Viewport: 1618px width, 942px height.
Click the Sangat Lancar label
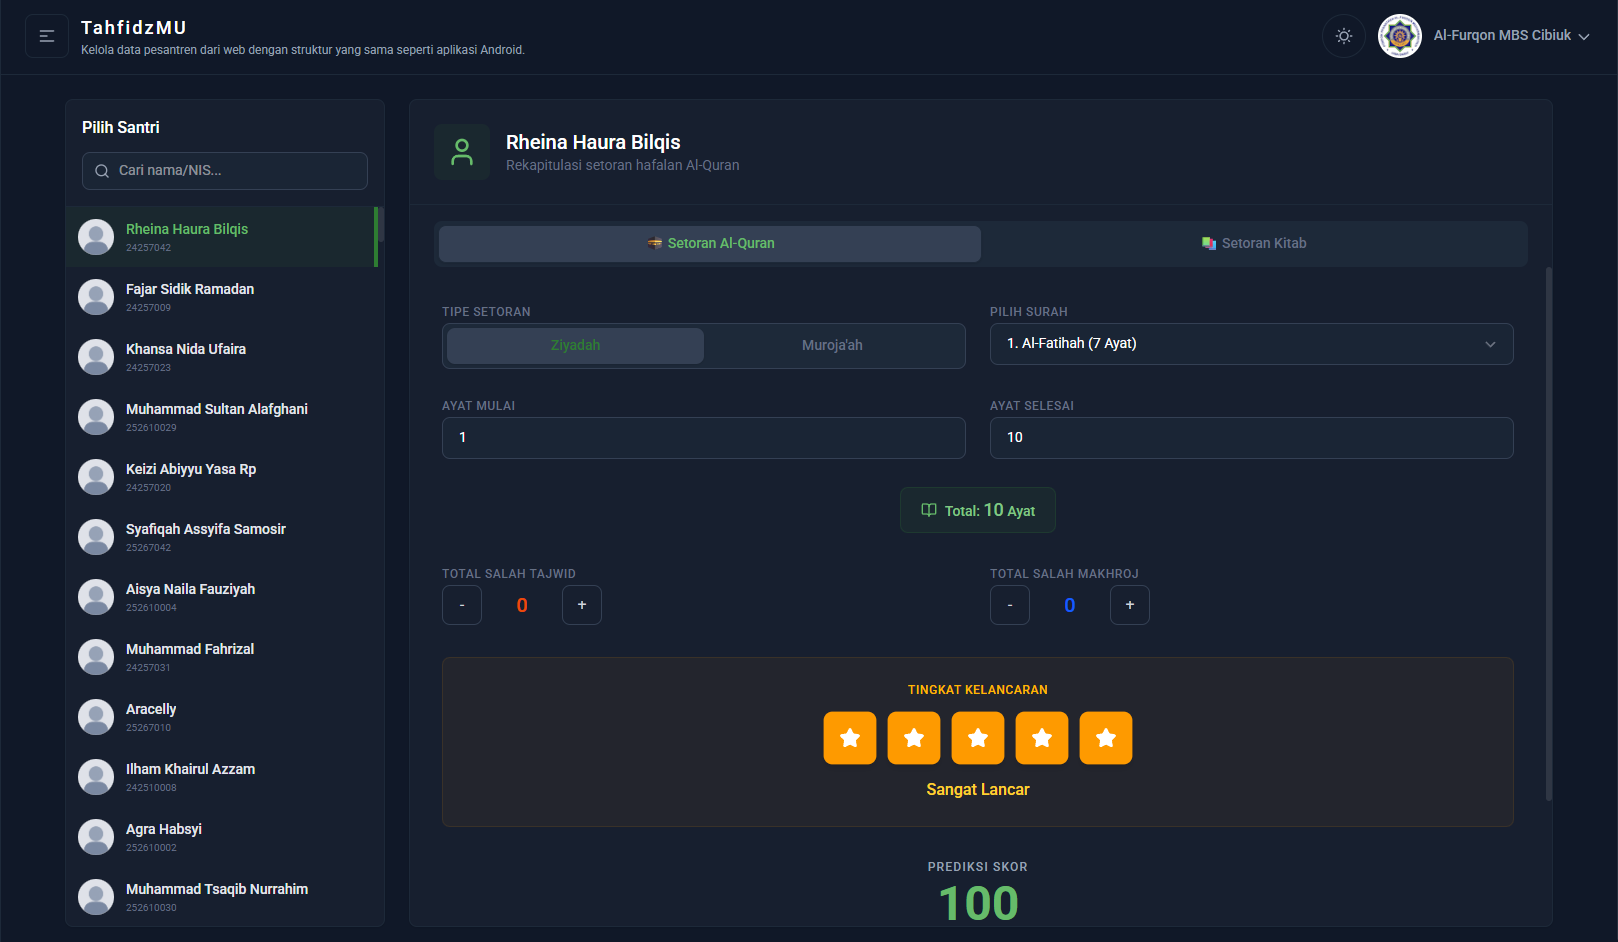(978, 790)
